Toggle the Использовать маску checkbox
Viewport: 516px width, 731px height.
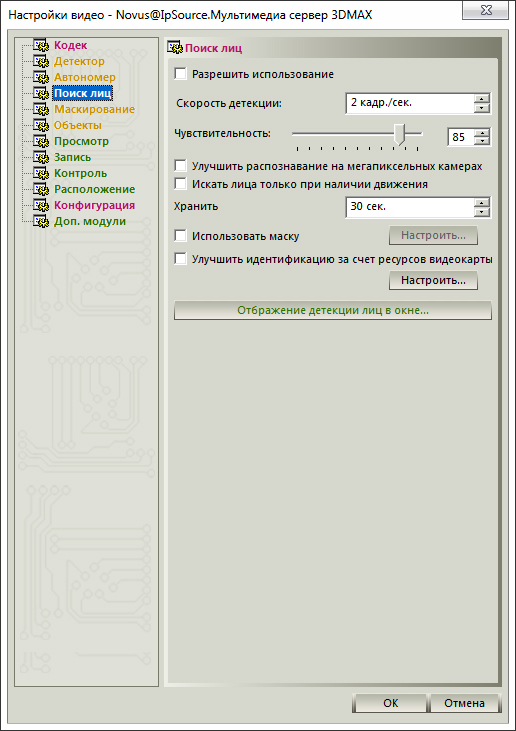click(x=180, y=236)
